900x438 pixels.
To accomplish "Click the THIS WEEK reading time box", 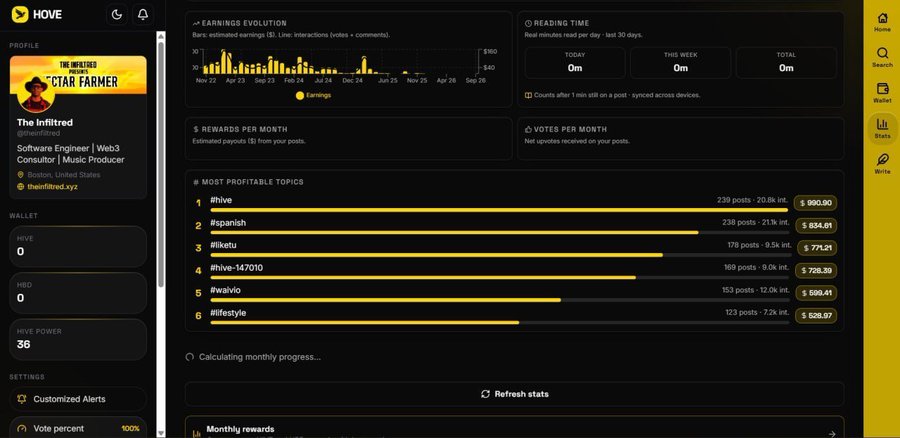I will (680, 63).
